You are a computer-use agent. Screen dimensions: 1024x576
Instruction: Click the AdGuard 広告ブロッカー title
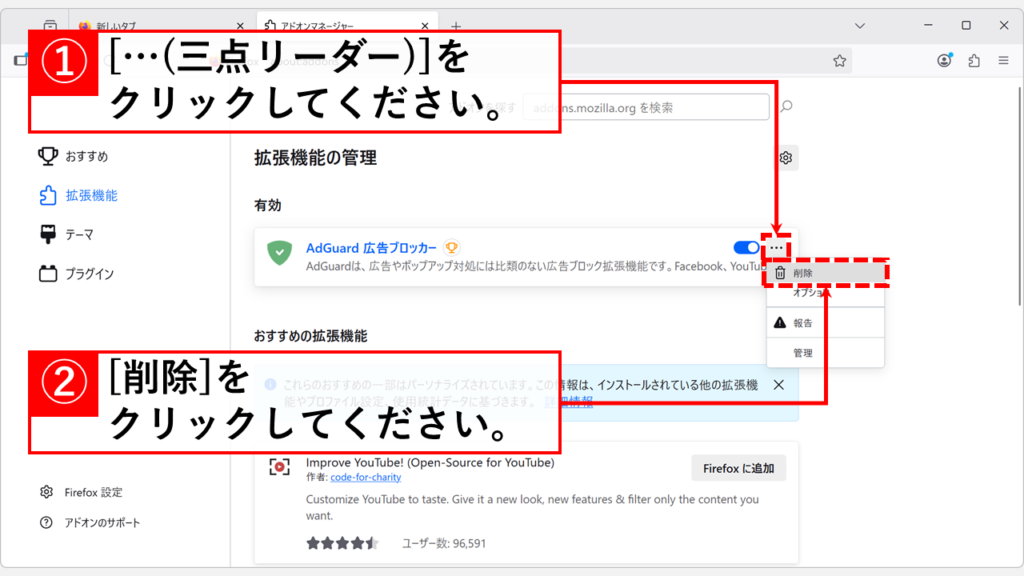[x=371, y=248]
